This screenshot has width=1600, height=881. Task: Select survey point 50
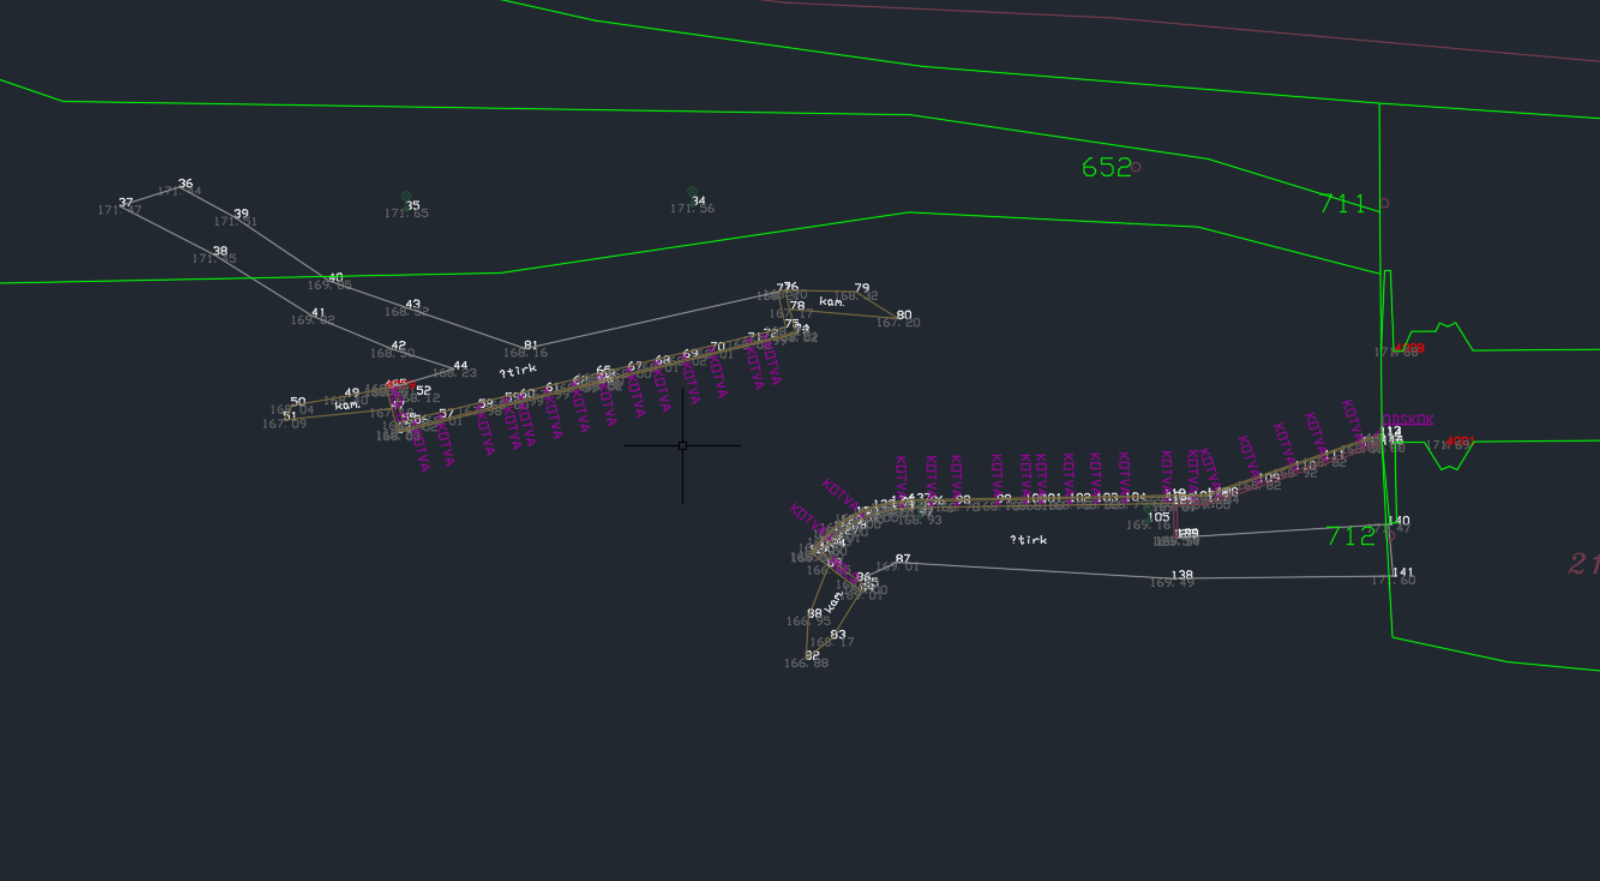coord(297,401)
